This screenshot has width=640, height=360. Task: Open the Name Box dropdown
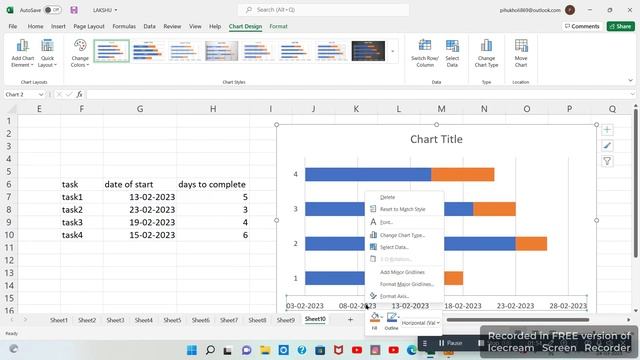click(x=41, y=95)
